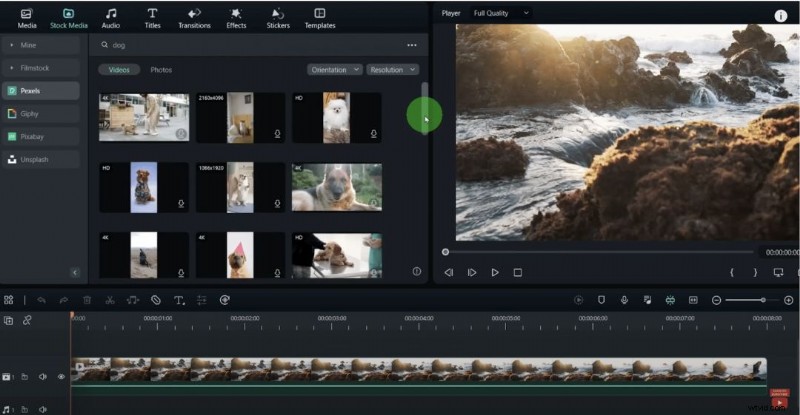Open the Resolution dropdown

coord(392,70)
